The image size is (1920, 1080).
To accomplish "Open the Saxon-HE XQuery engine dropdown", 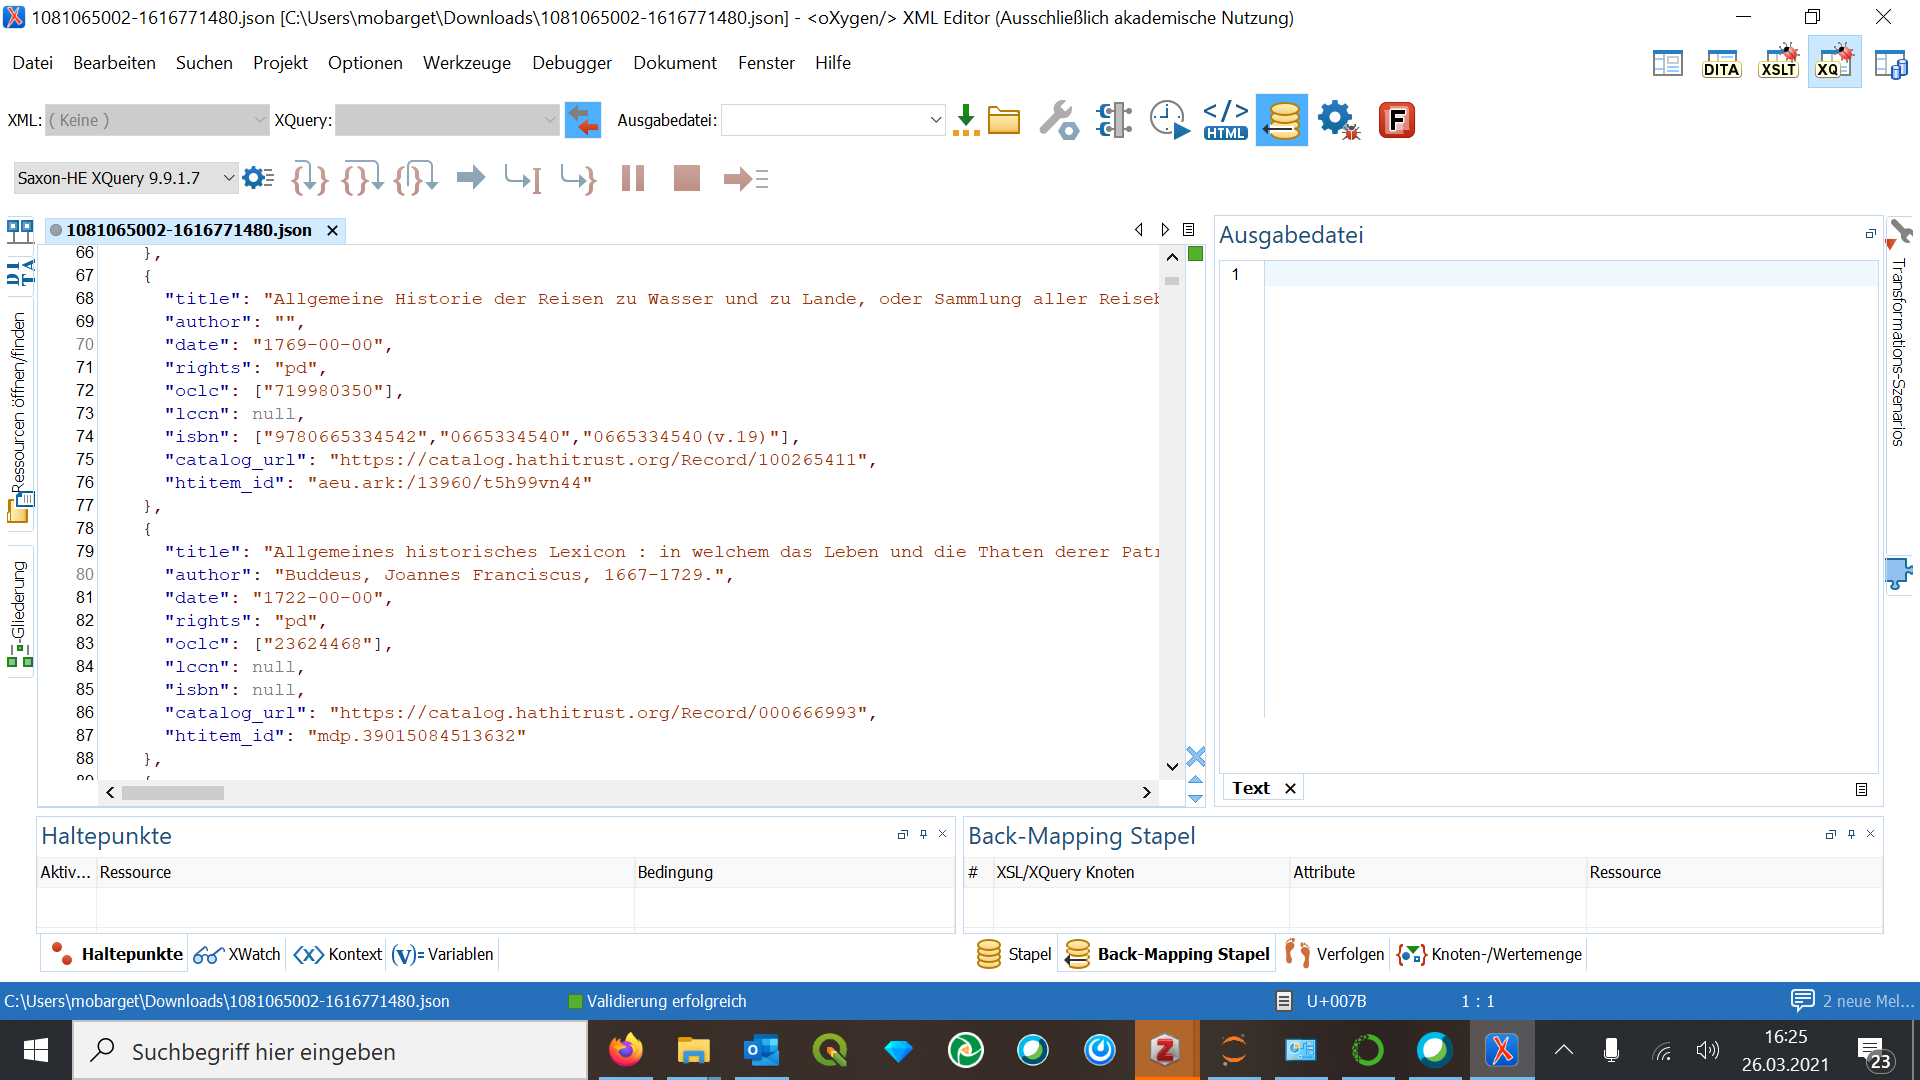I will point(126,178).
